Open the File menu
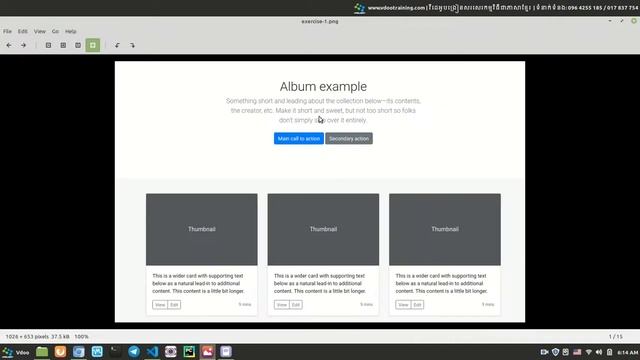Viewport: 640px width, 360px height. point(7,31)
